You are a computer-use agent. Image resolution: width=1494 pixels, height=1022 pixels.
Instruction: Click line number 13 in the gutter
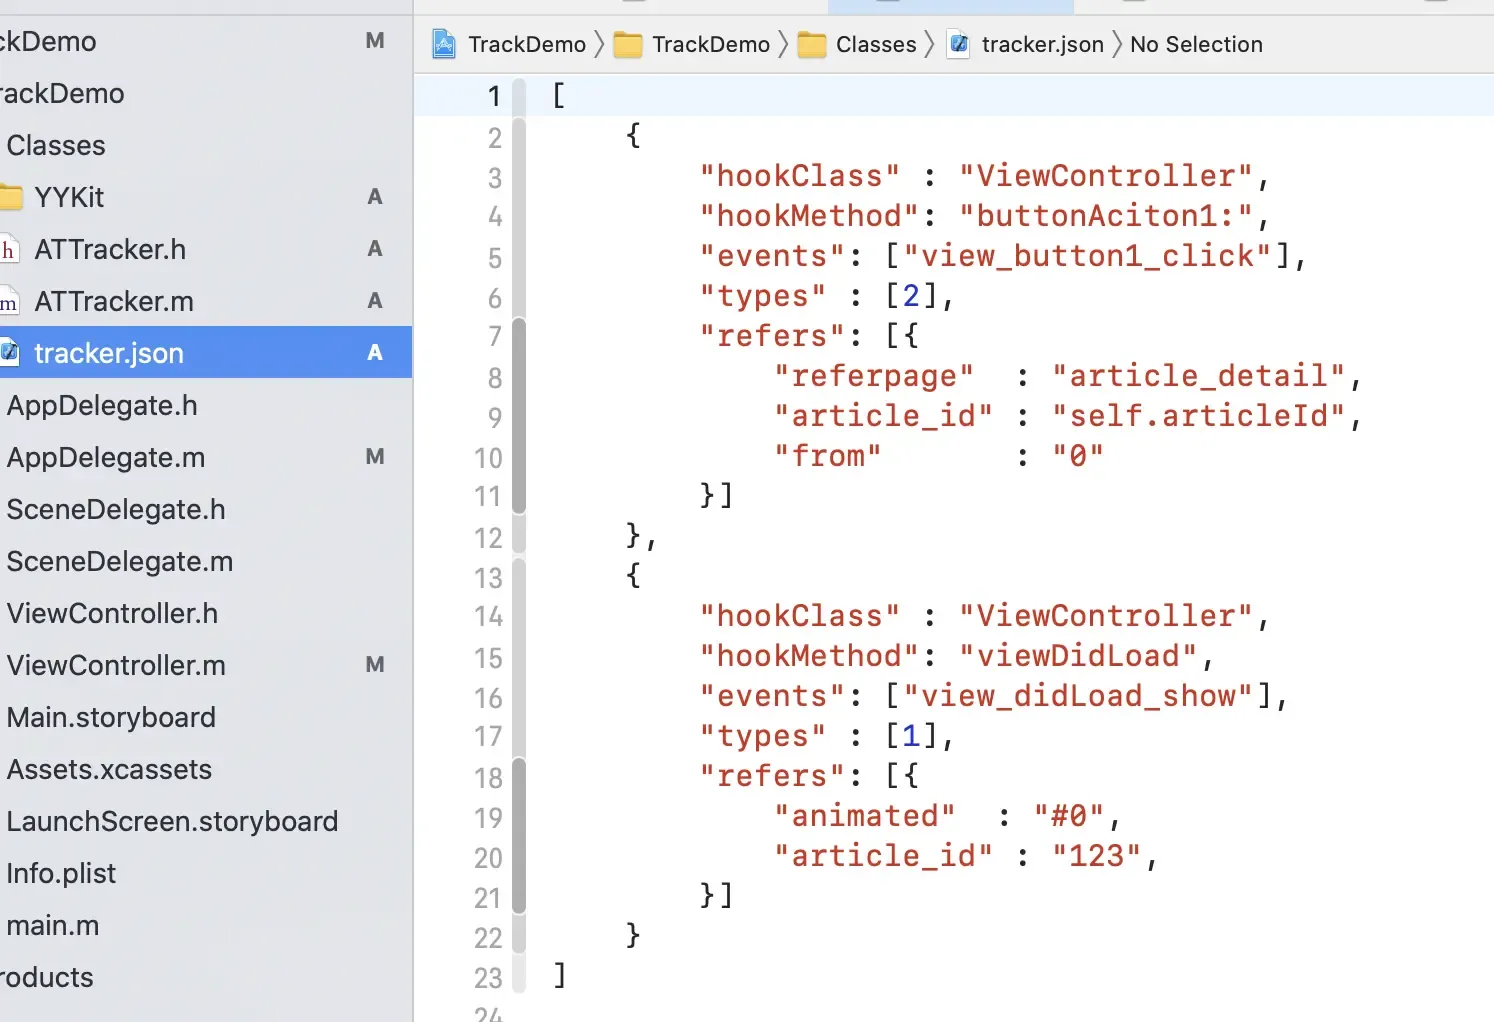[x=488, y=578]
